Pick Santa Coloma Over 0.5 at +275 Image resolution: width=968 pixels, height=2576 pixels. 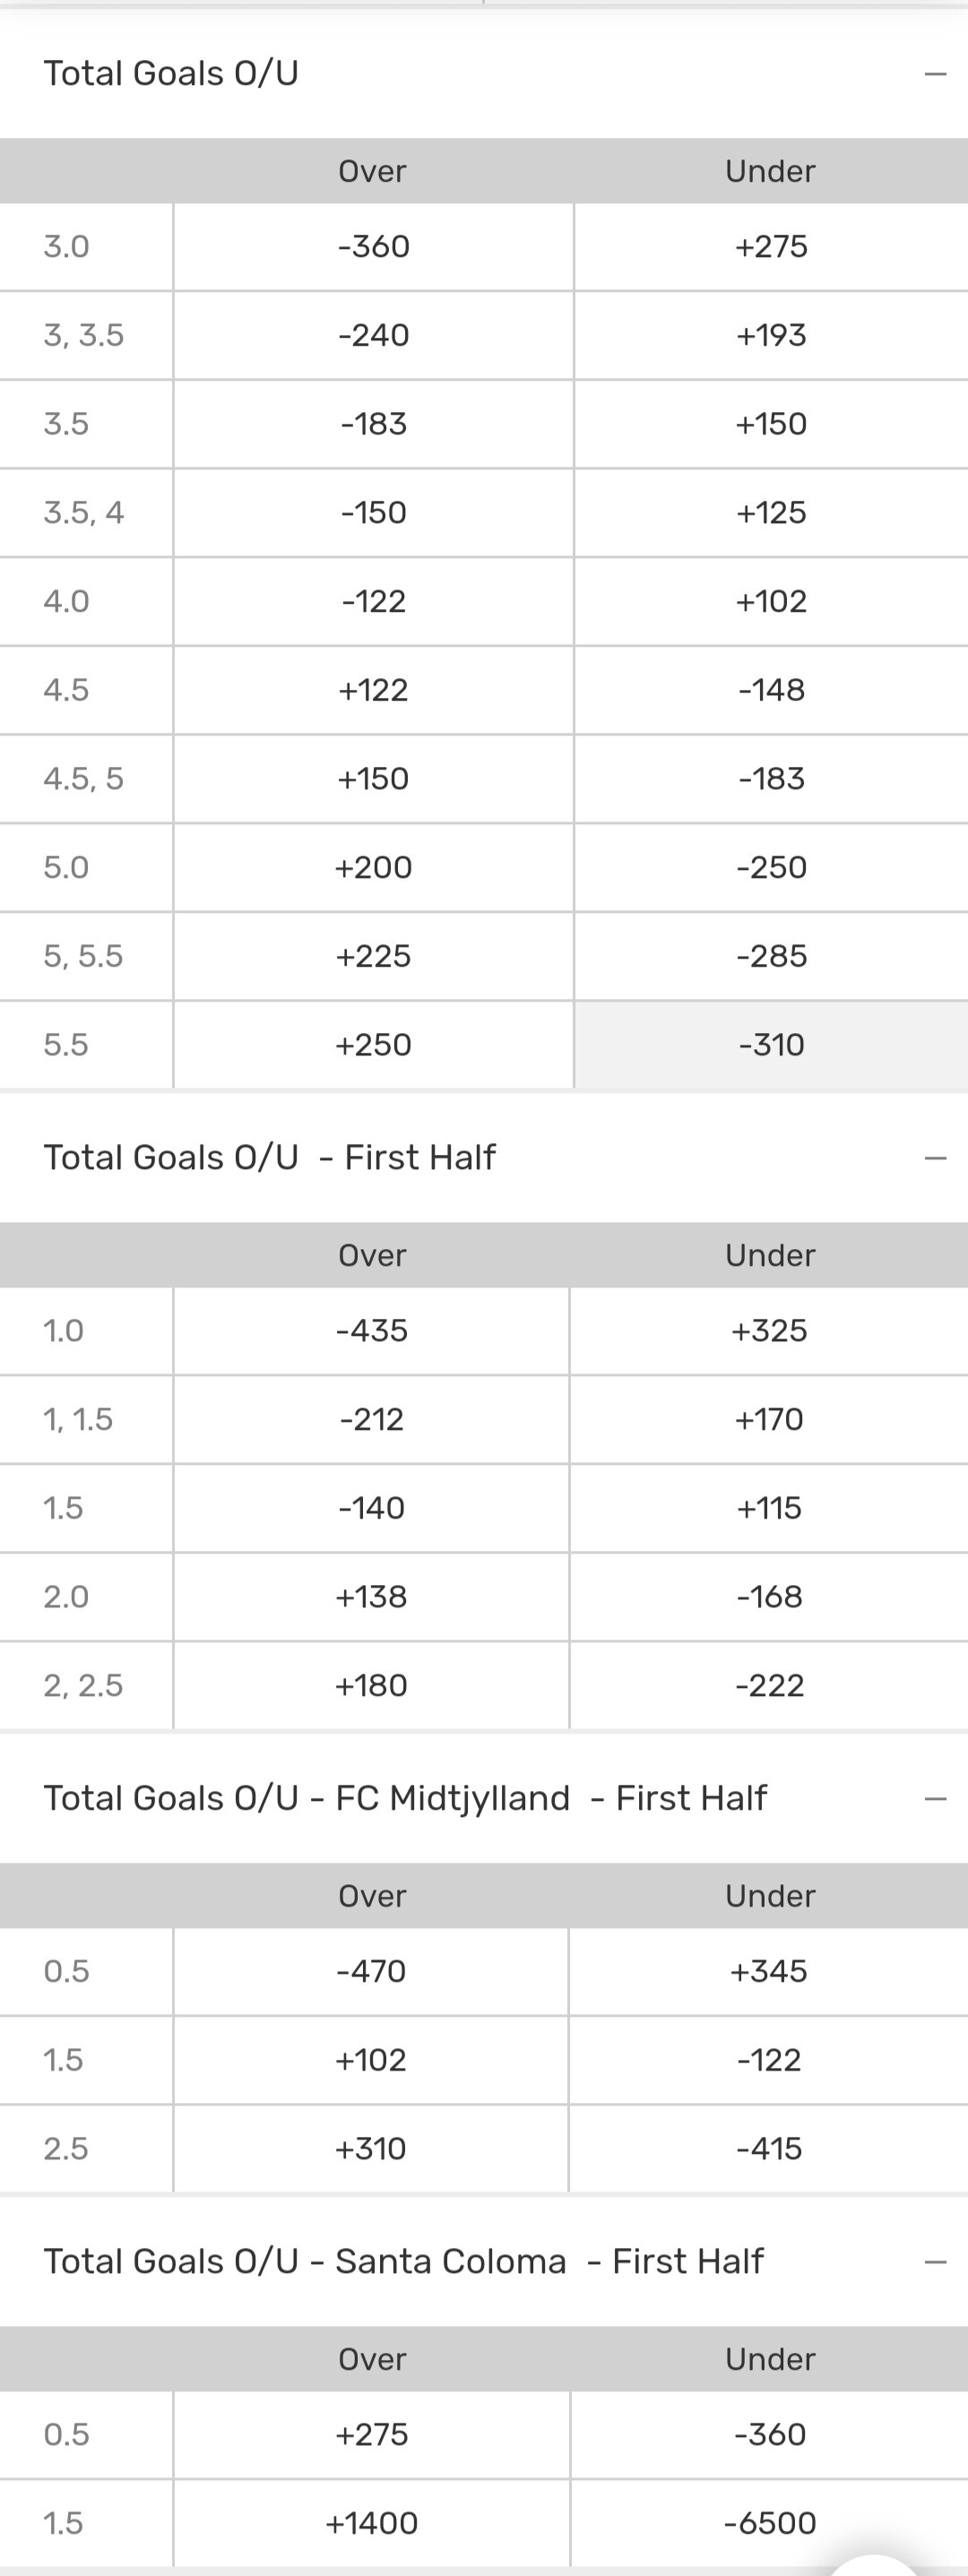point(371,2435)
